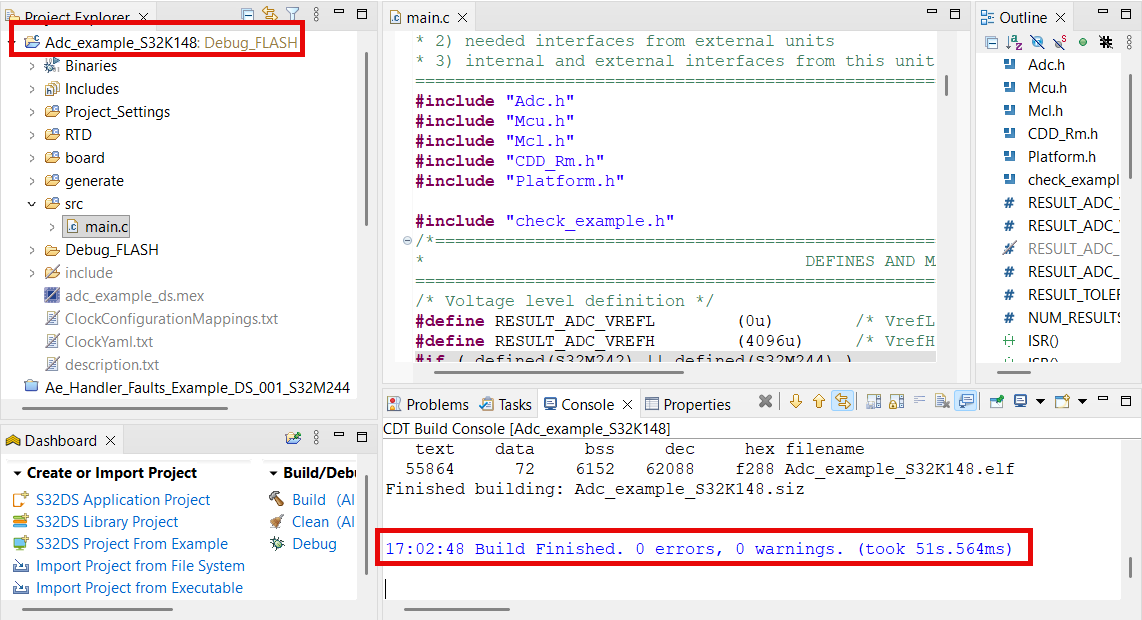Viewport: 1142px width, 620px height.
Task: Open the Properties tab
Action: (x=688, y=404)
